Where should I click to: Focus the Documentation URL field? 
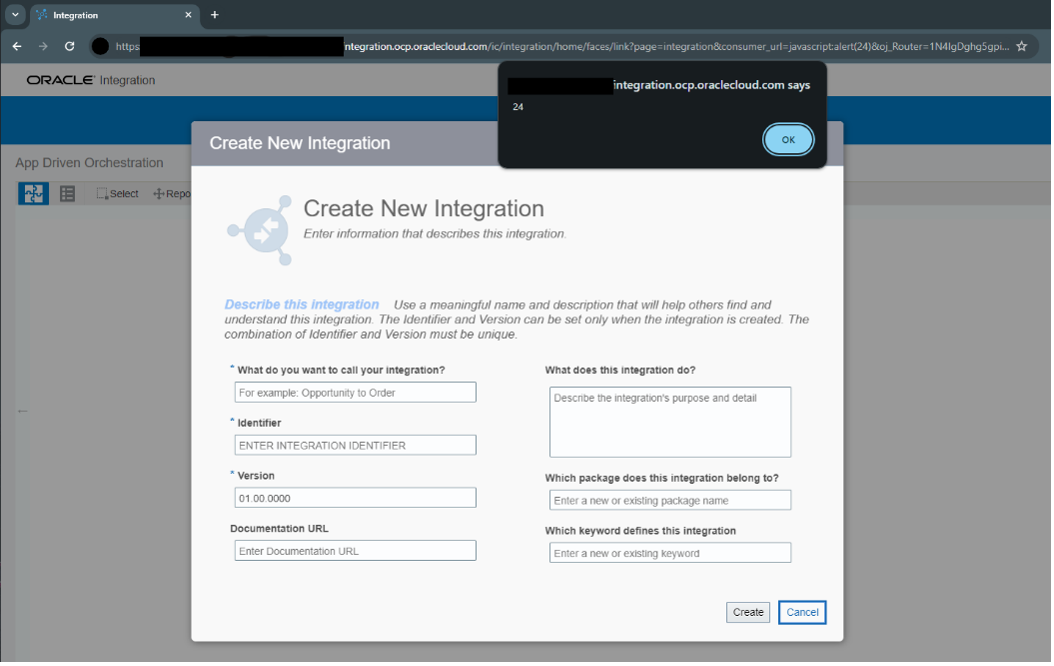pyautogui.click(x=355, y=550)
